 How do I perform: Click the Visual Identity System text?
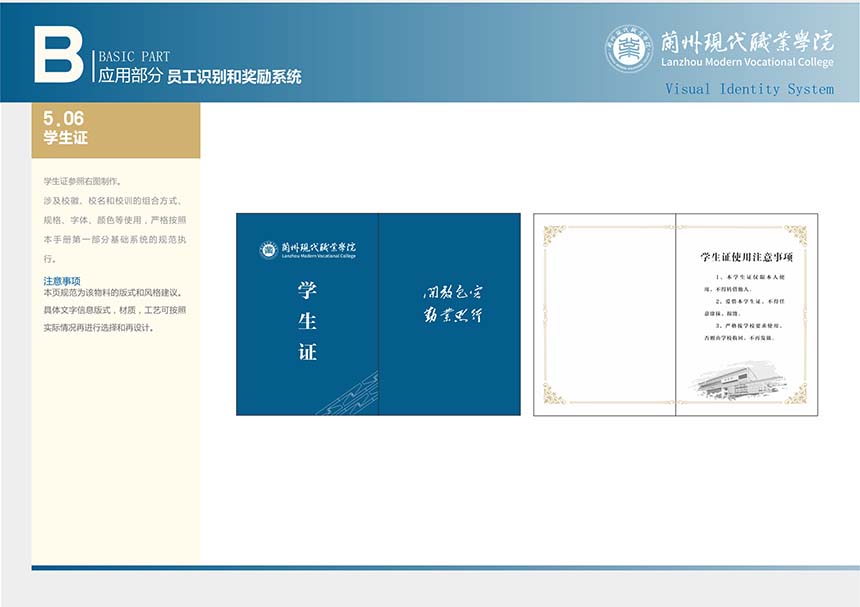749,89
